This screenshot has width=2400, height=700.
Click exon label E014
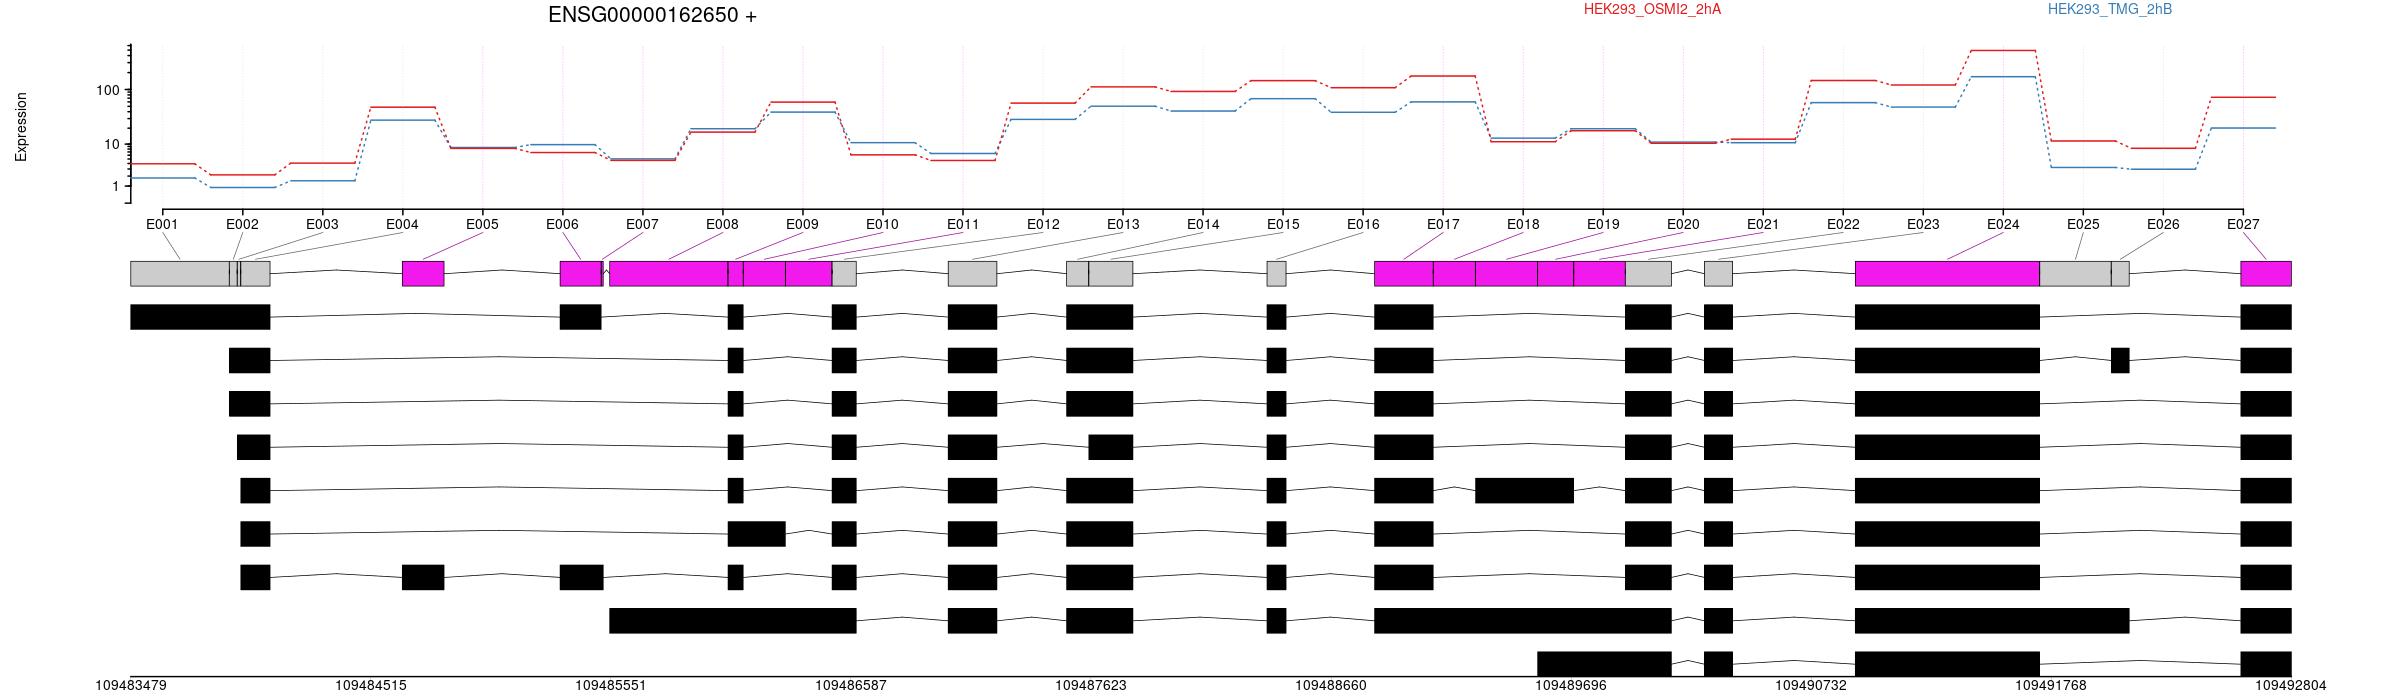point(1203,224)
